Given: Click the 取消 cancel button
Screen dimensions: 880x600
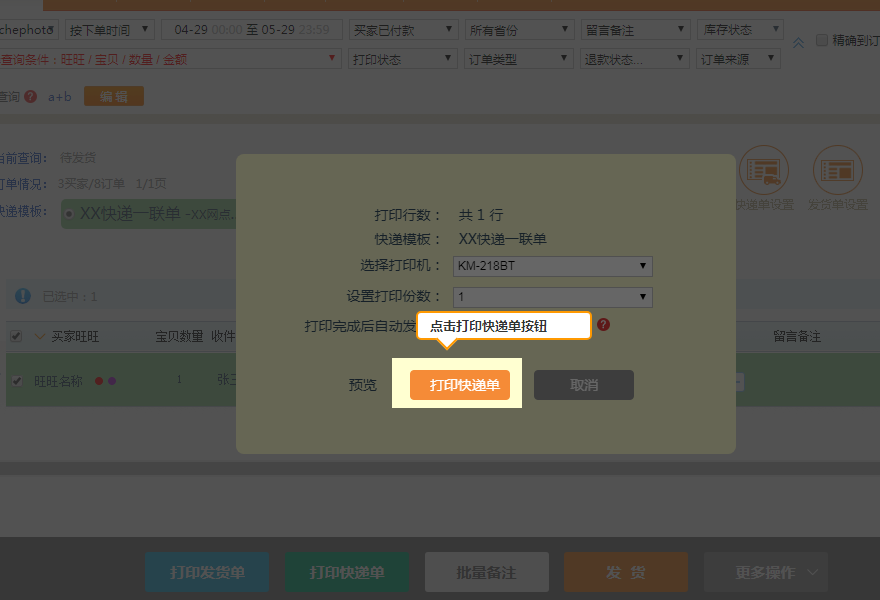Looking at the screenshot, I should coord(583,385).
